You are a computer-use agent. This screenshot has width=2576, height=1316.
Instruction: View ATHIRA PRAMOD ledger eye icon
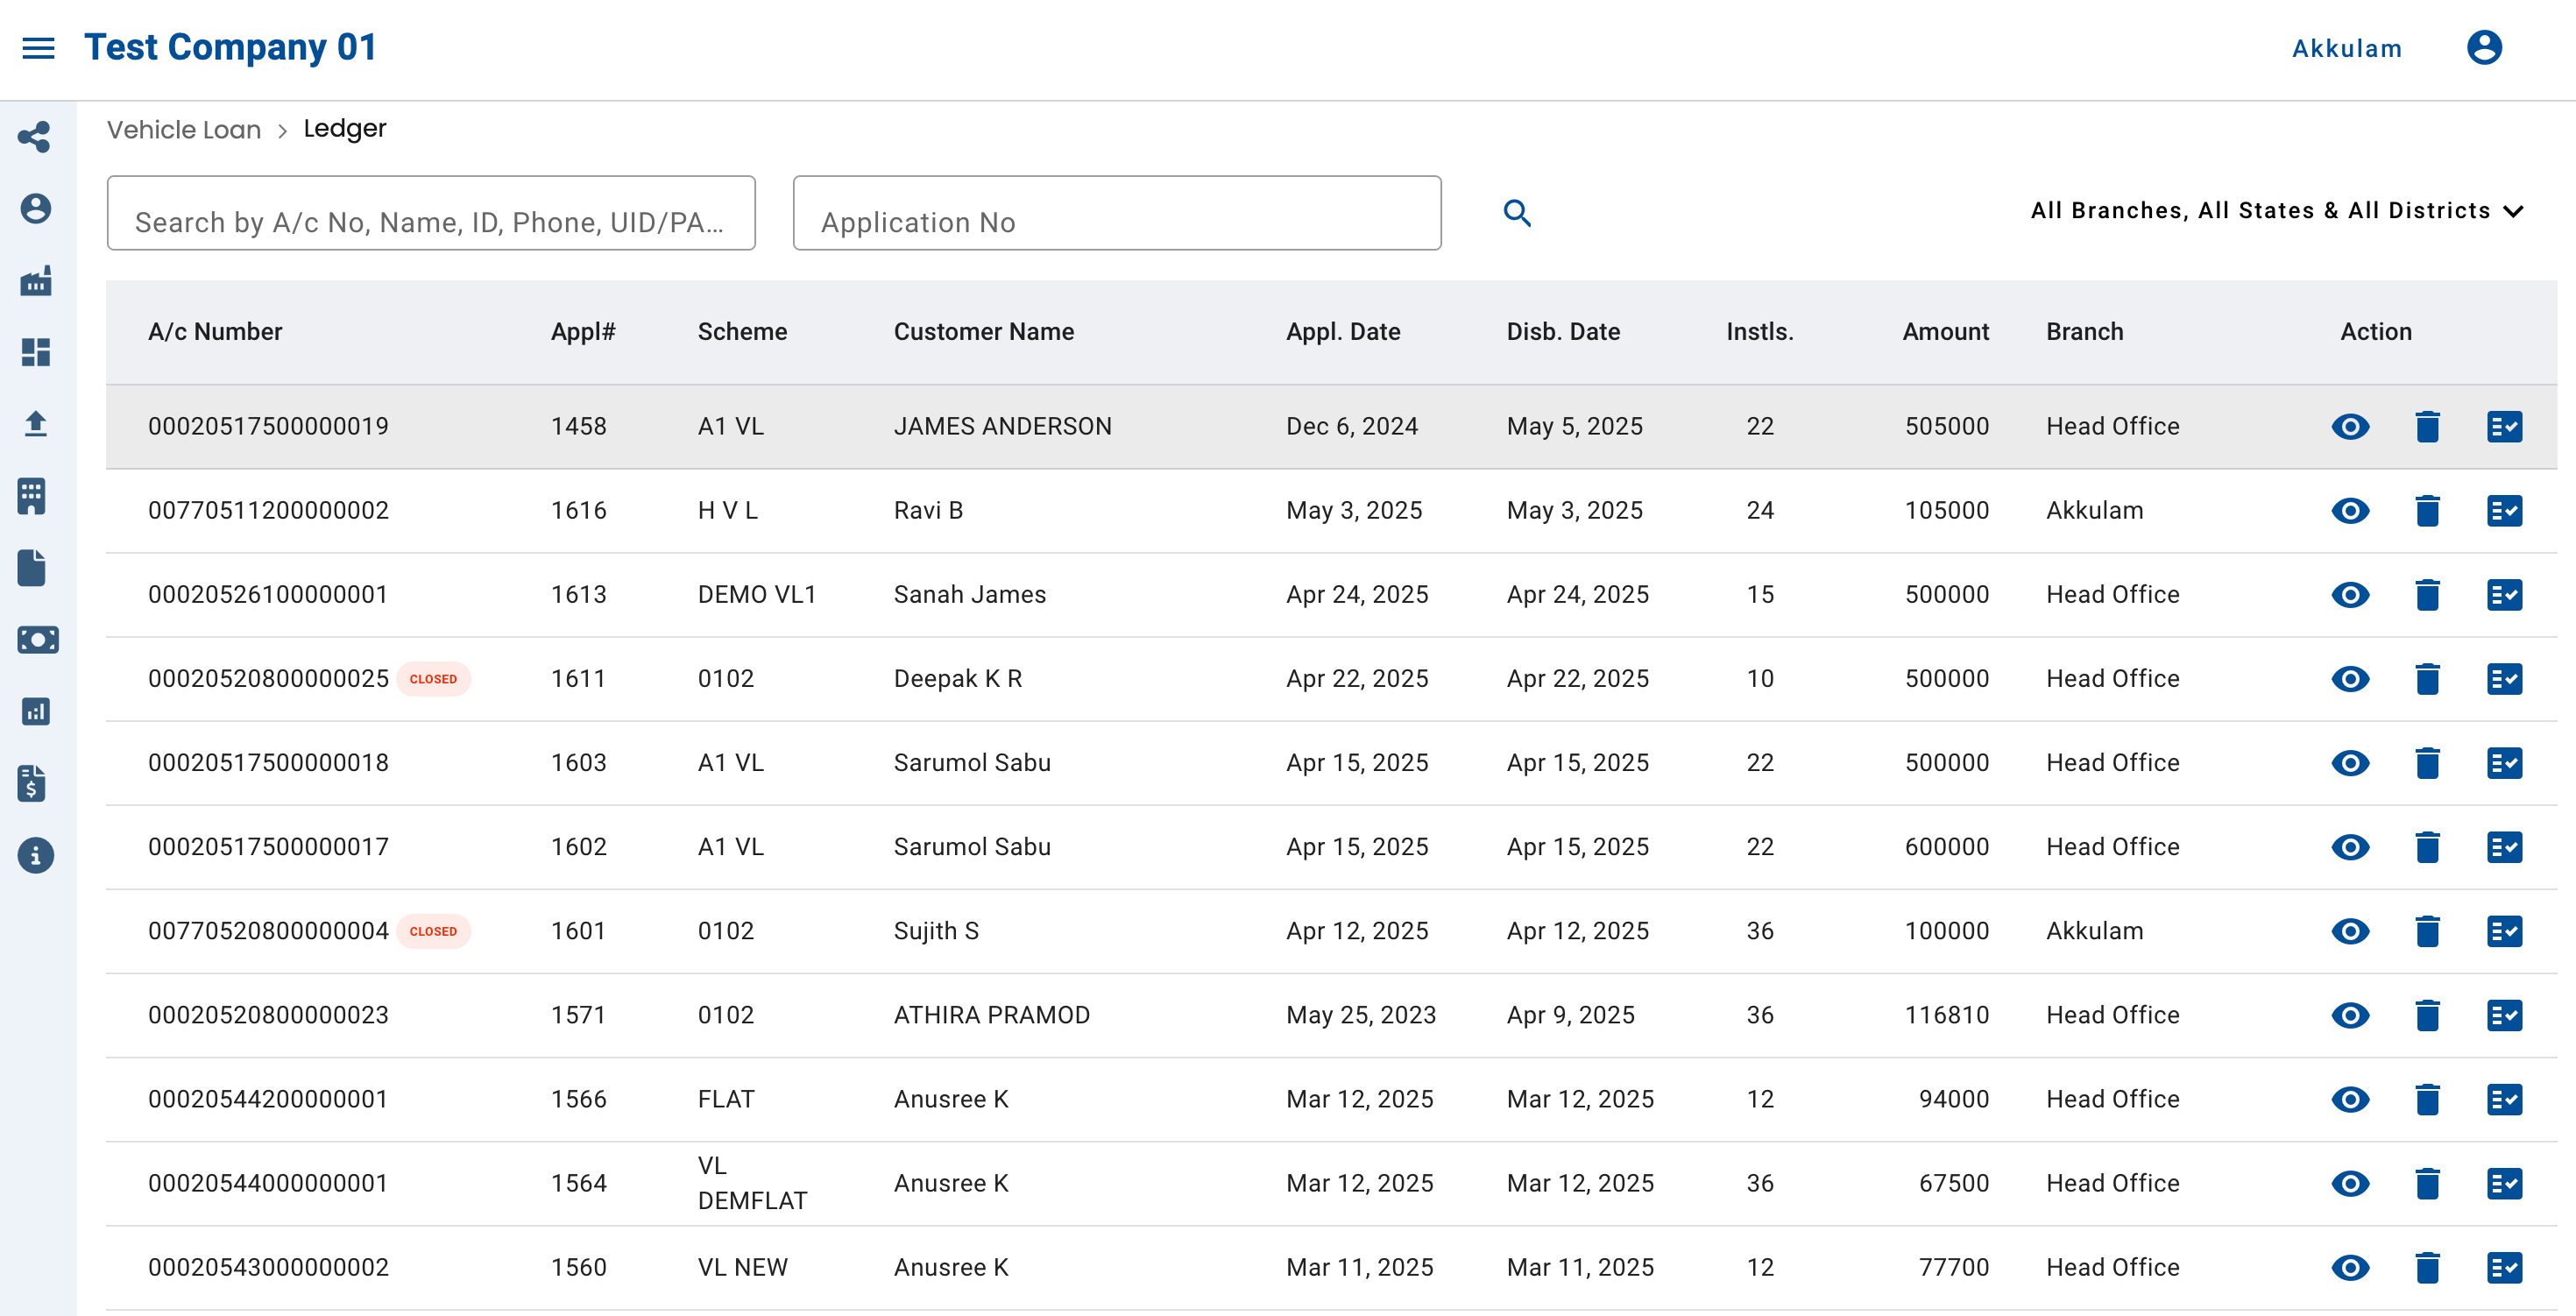2350,1015
